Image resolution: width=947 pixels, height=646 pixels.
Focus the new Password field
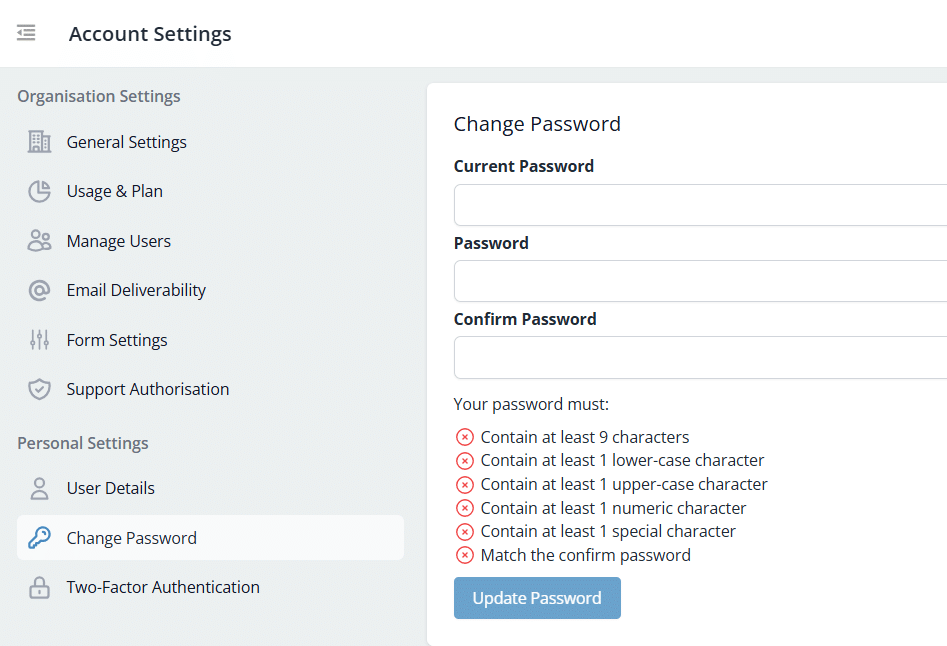[701, 281]
